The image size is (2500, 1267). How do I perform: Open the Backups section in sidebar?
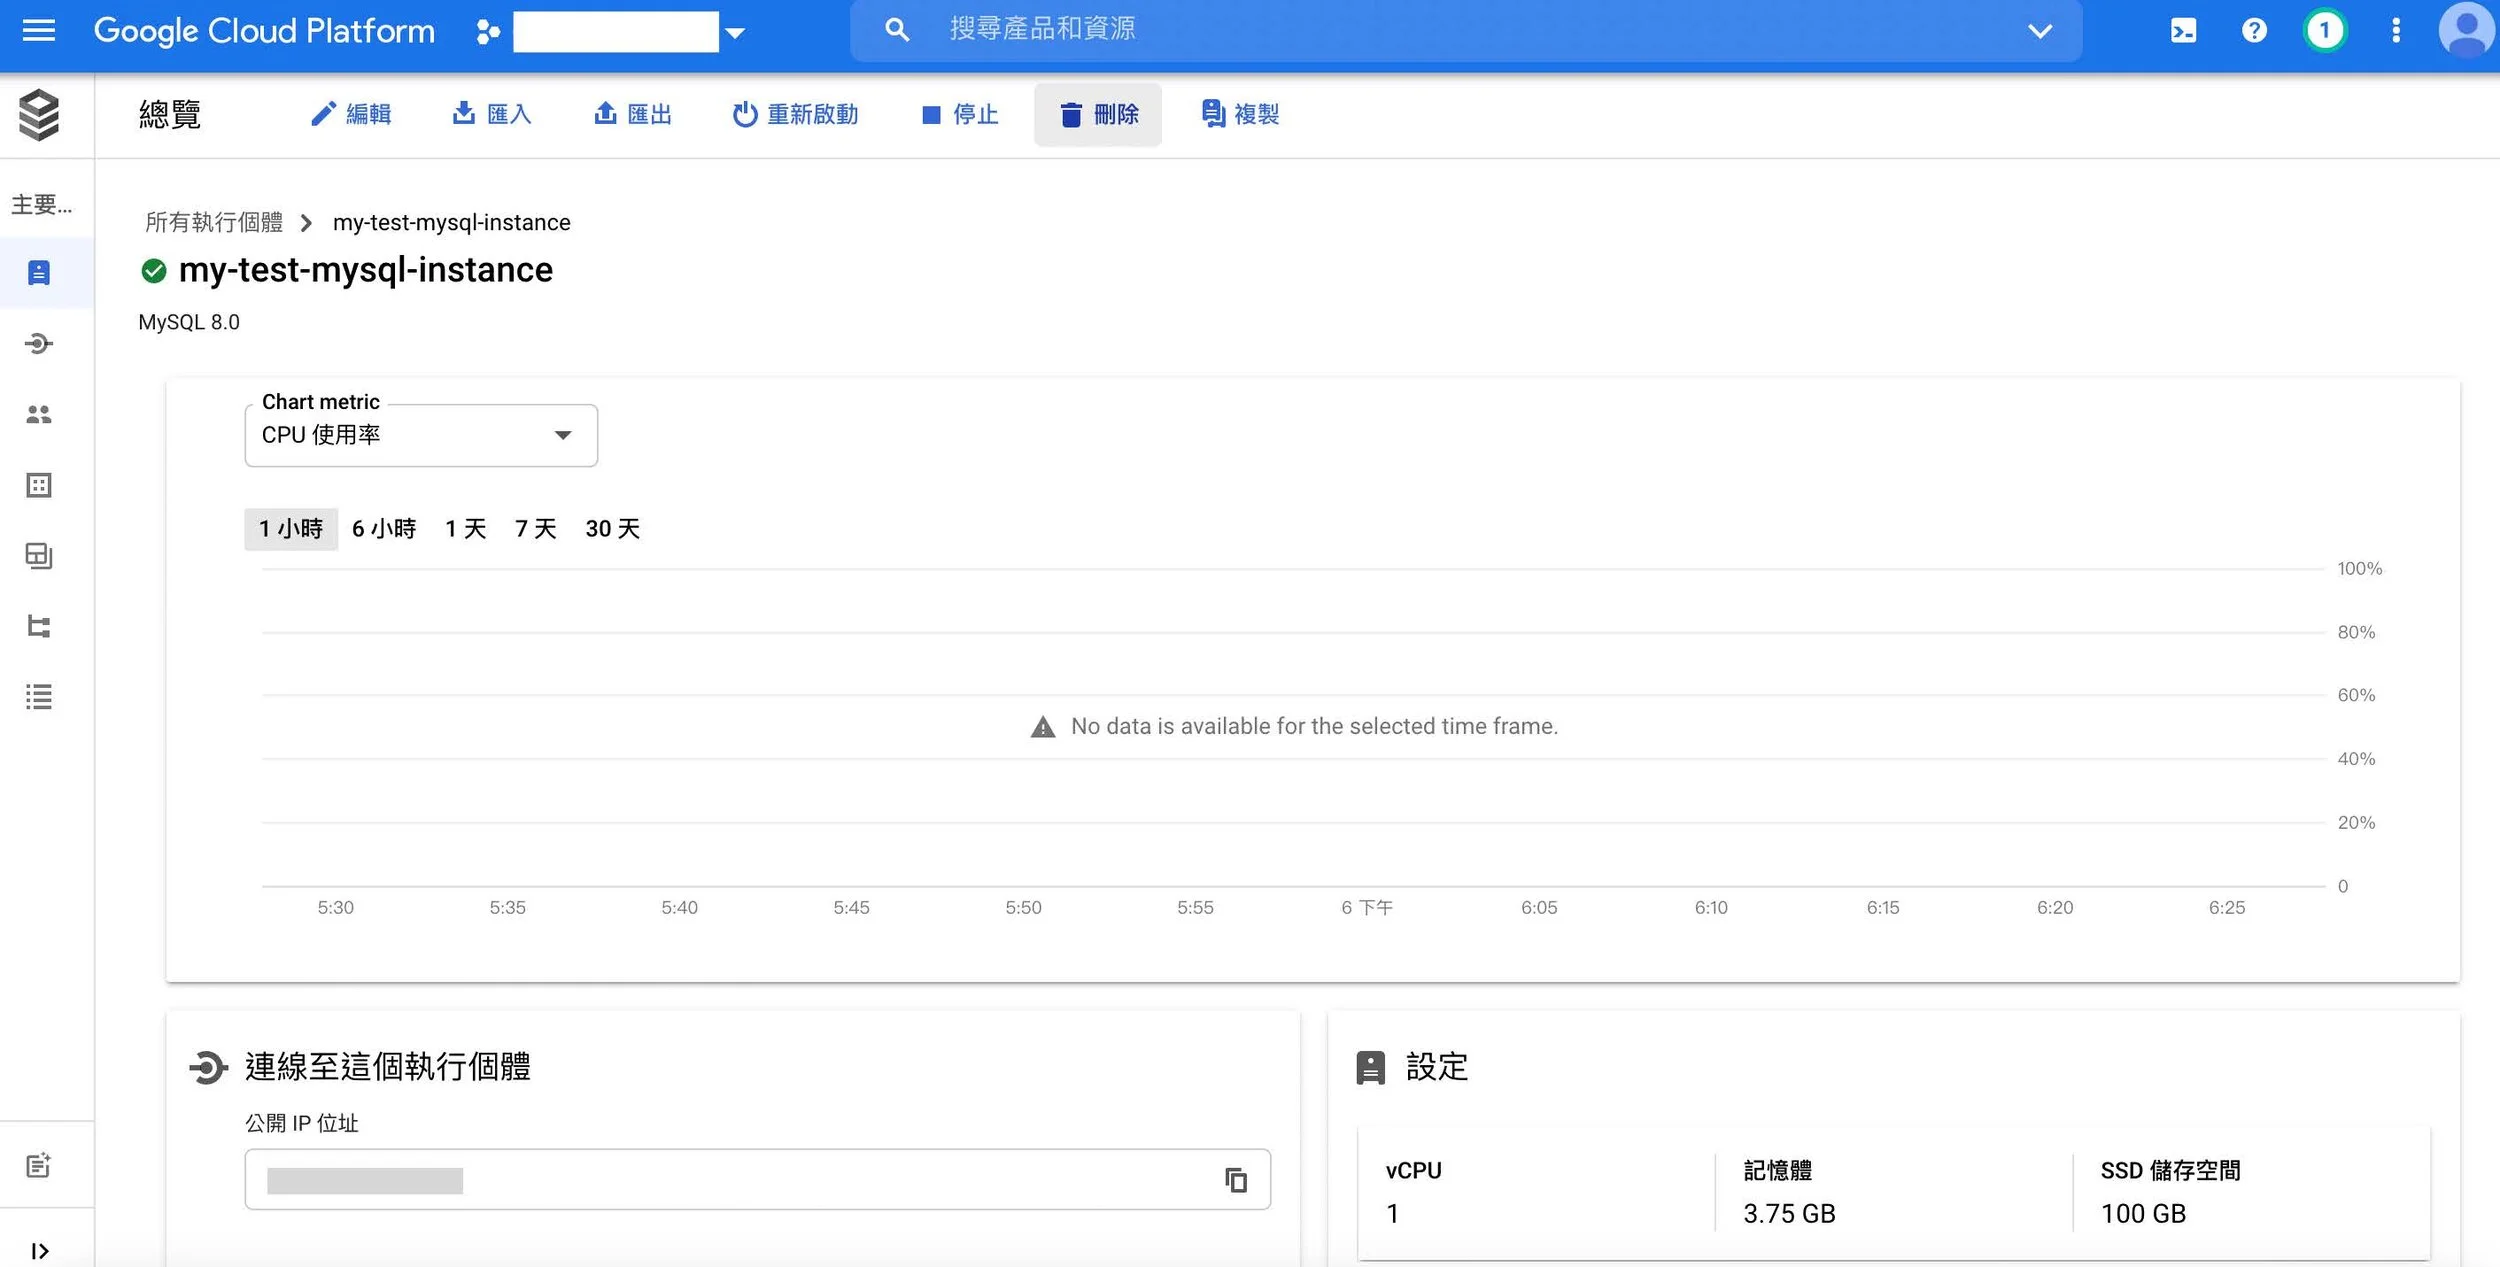40,556
